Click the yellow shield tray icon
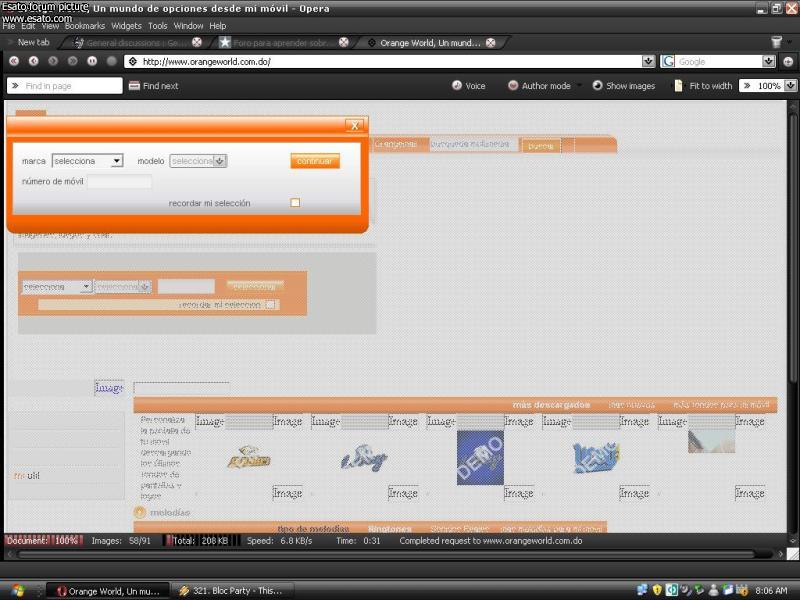Viewport: 800px width, 600px height. [x=657, y=590]
